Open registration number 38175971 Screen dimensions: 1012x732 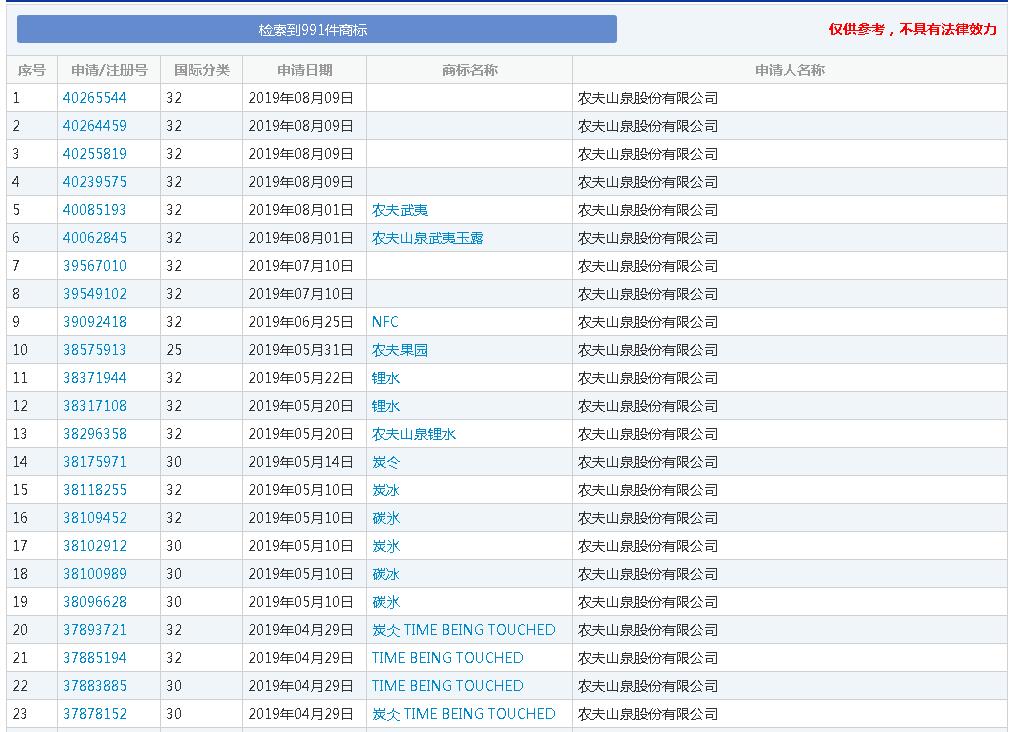[95, 462]
